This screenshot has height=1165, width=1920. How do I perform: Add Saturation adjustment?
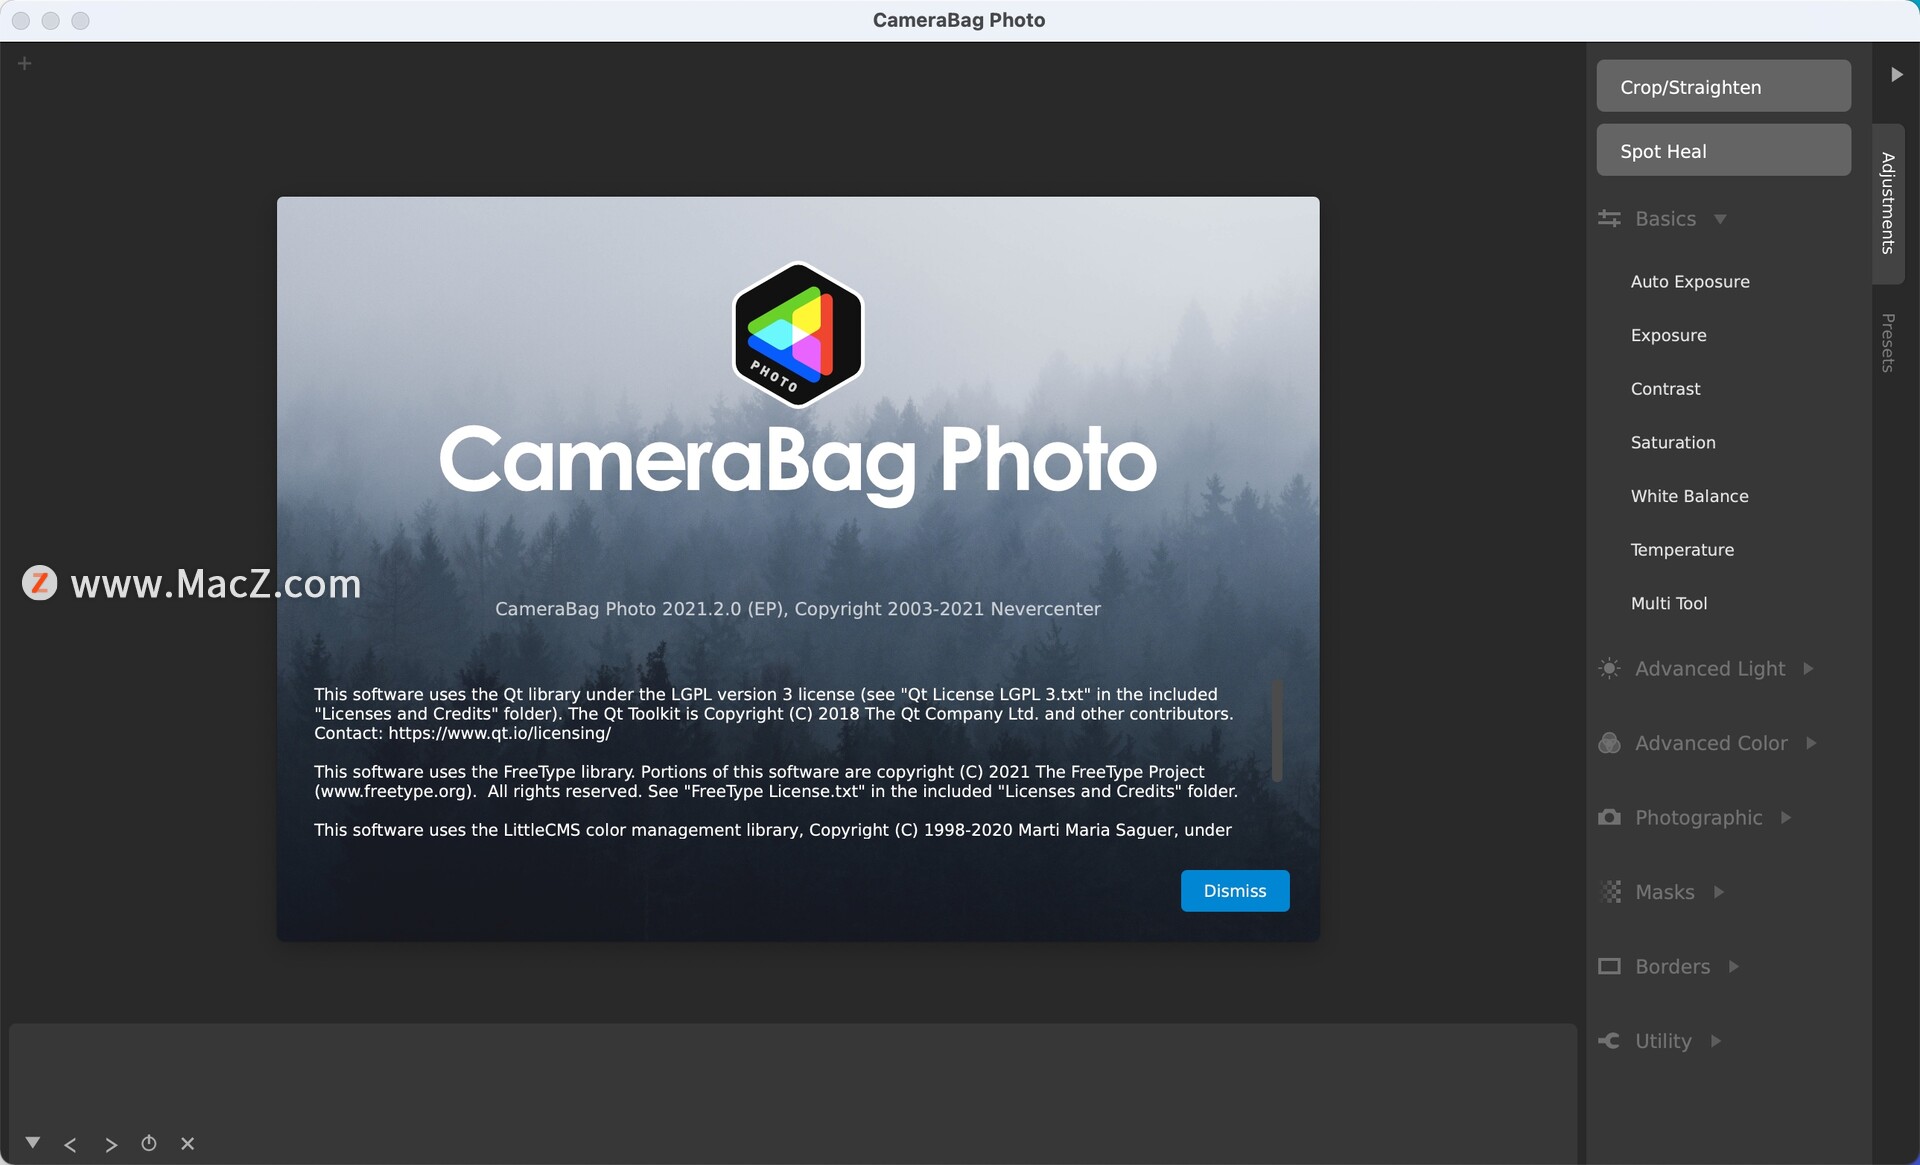1673,442
